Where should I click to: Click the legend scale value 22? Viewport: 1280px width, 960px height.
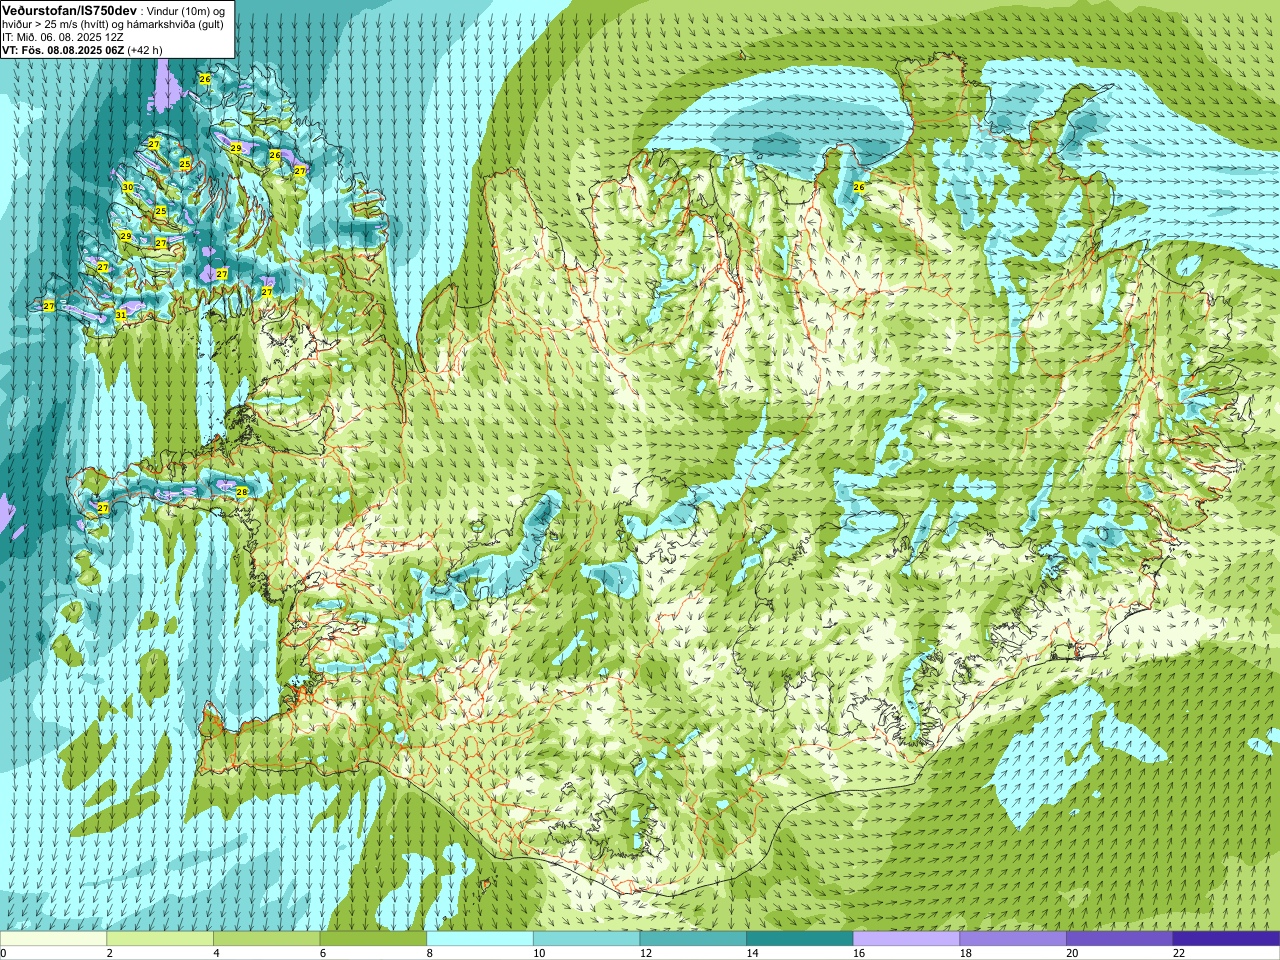(x=1179, y=954)
